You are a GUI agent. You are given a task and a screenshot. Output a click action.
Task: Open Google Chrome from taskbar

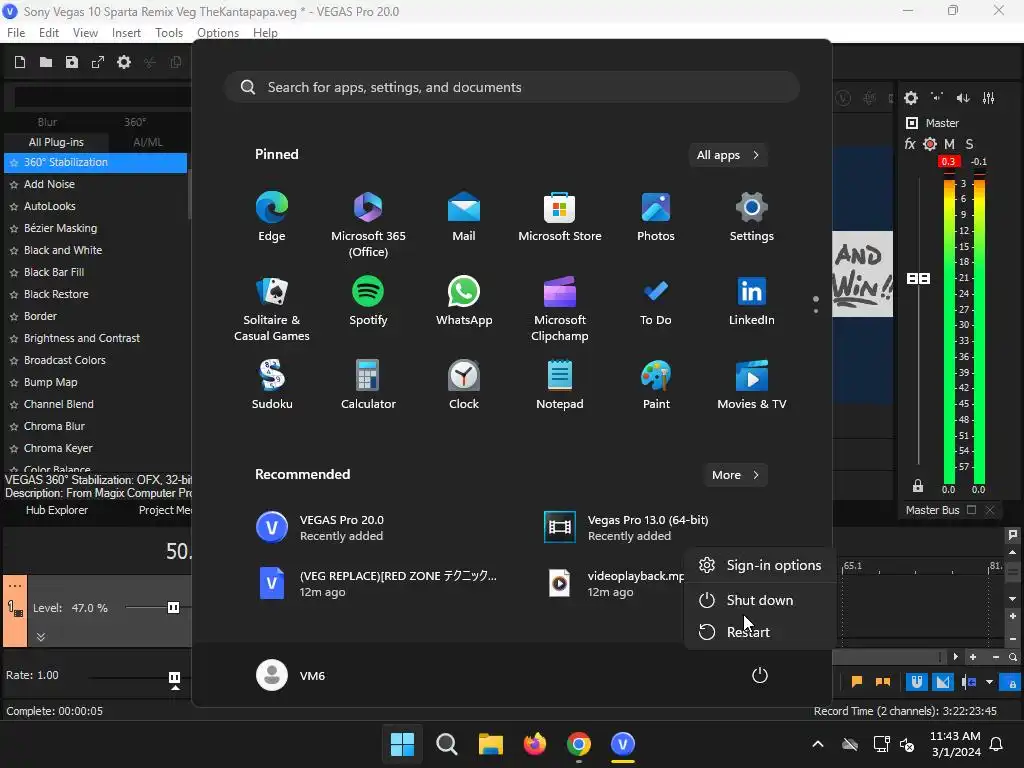pyautogui.click(x=579, y=744)
